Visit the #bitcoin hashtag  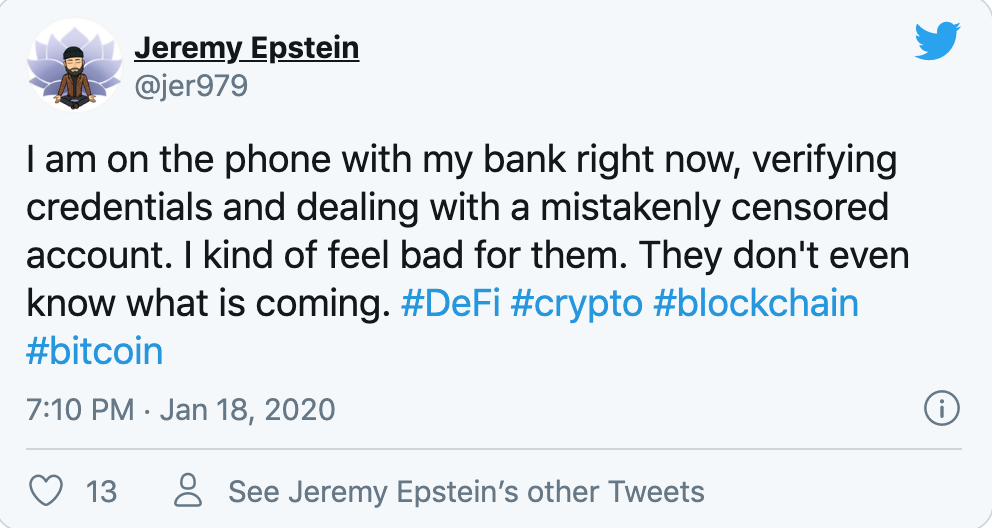coord(95,352)
